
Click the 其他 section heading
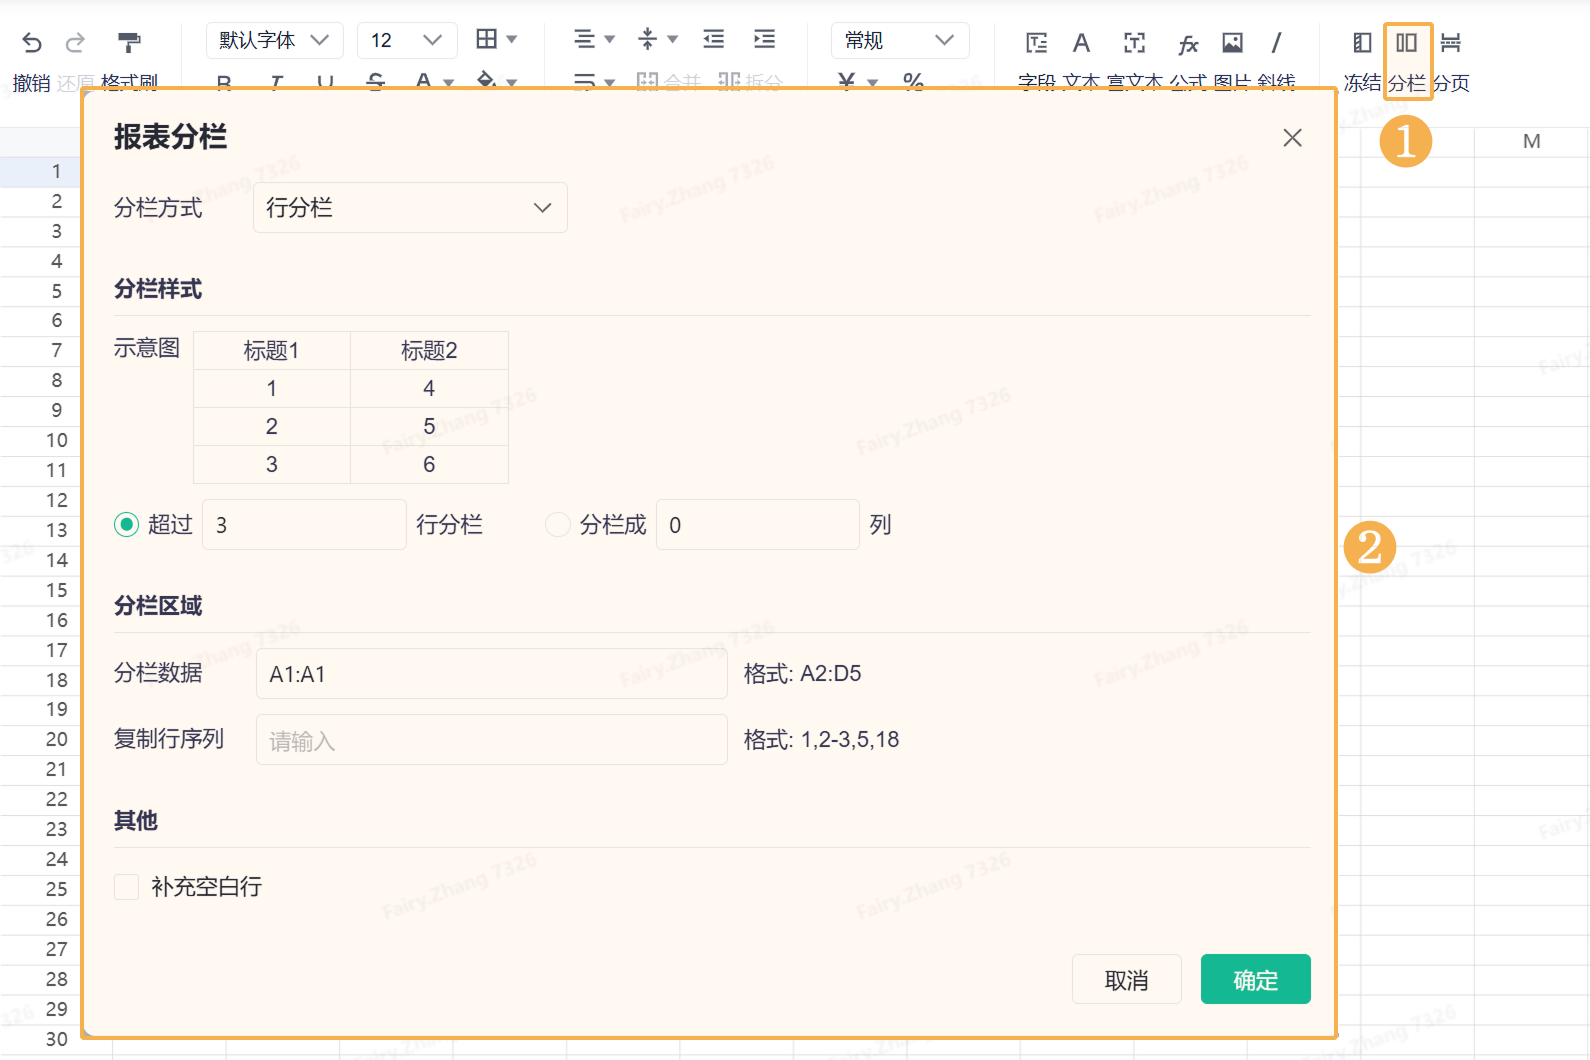pos(136,821)
